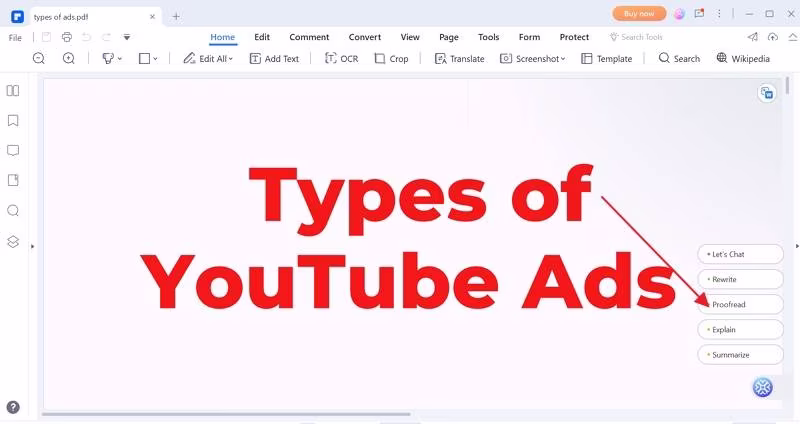Open the user account avatar

point(679,14)
